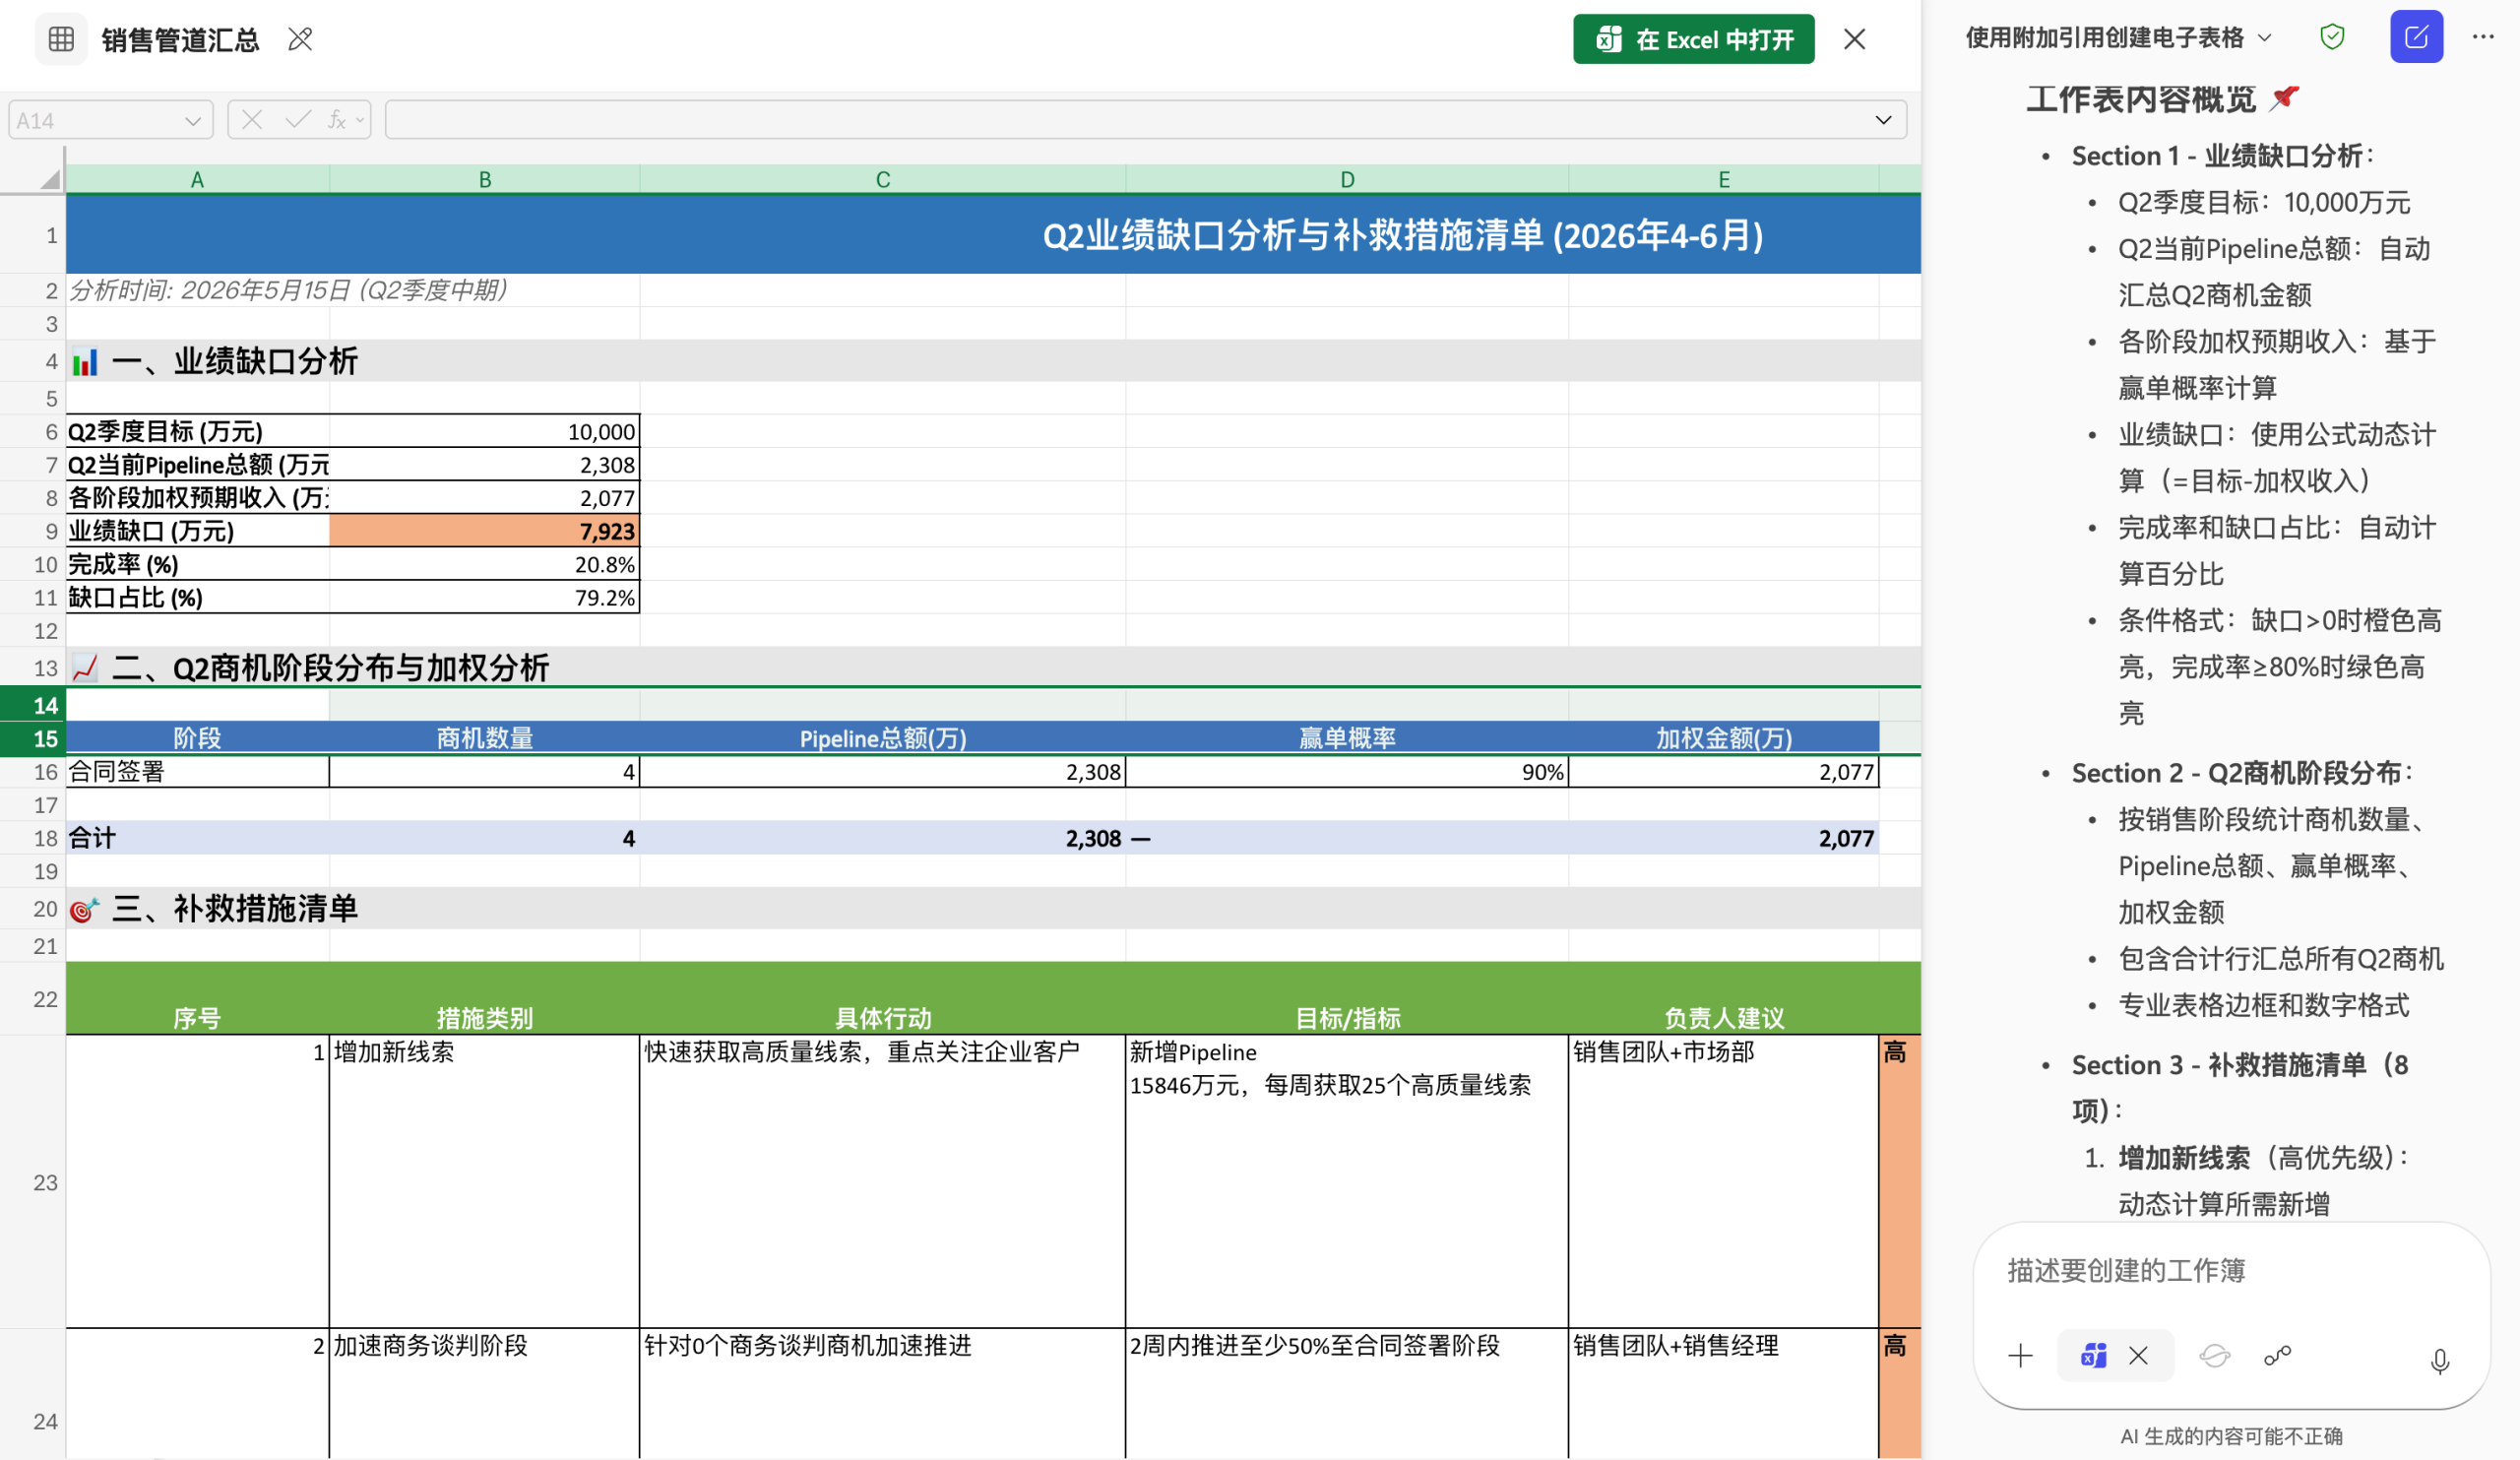Open the workbook with 在 Excel 中打开
2520x1460 pixels.
click(1693, 40)
